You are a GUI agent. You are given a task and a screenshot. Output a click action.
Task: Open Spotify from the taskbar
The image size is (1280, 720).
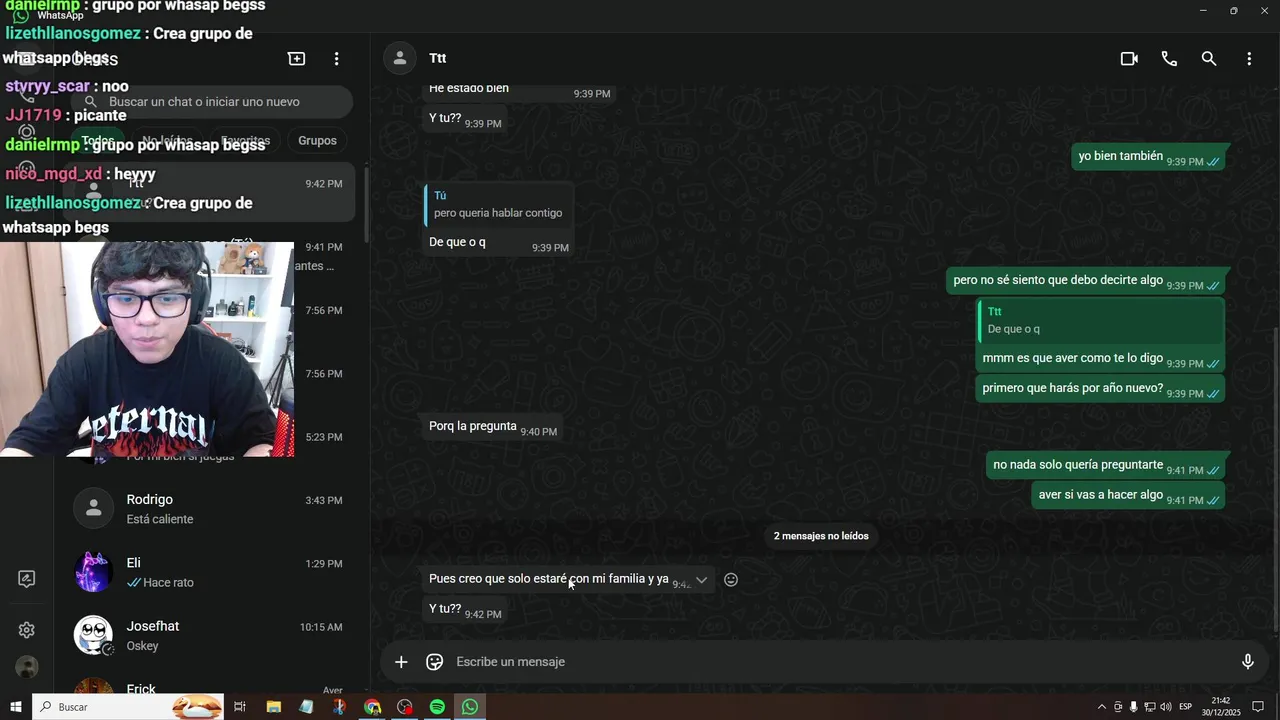pos(437,707)
